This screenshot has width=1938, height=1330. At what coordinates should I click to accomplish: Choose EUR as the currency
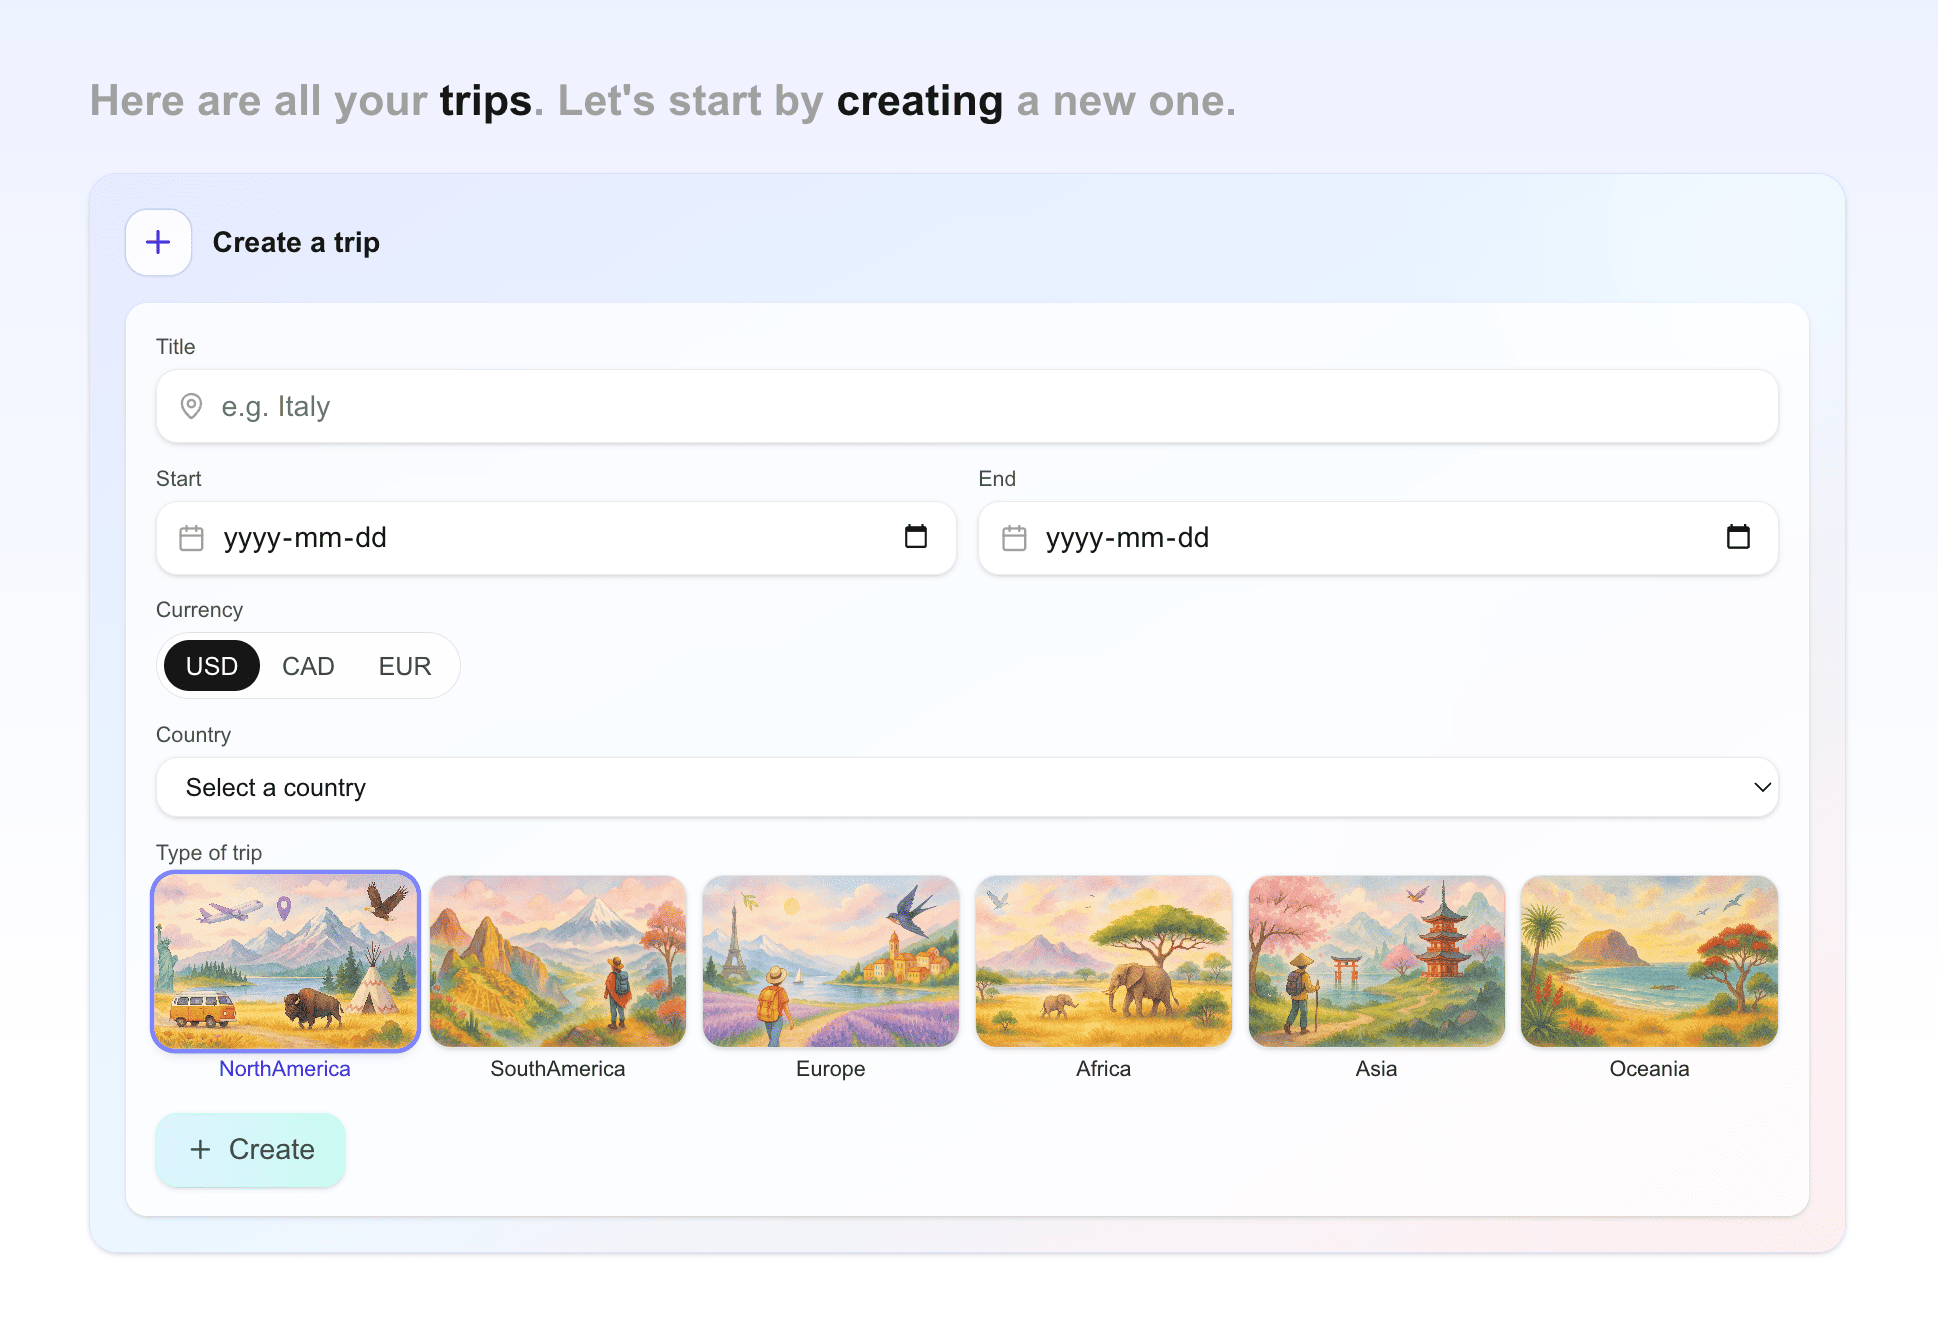(x=404, y=666)
